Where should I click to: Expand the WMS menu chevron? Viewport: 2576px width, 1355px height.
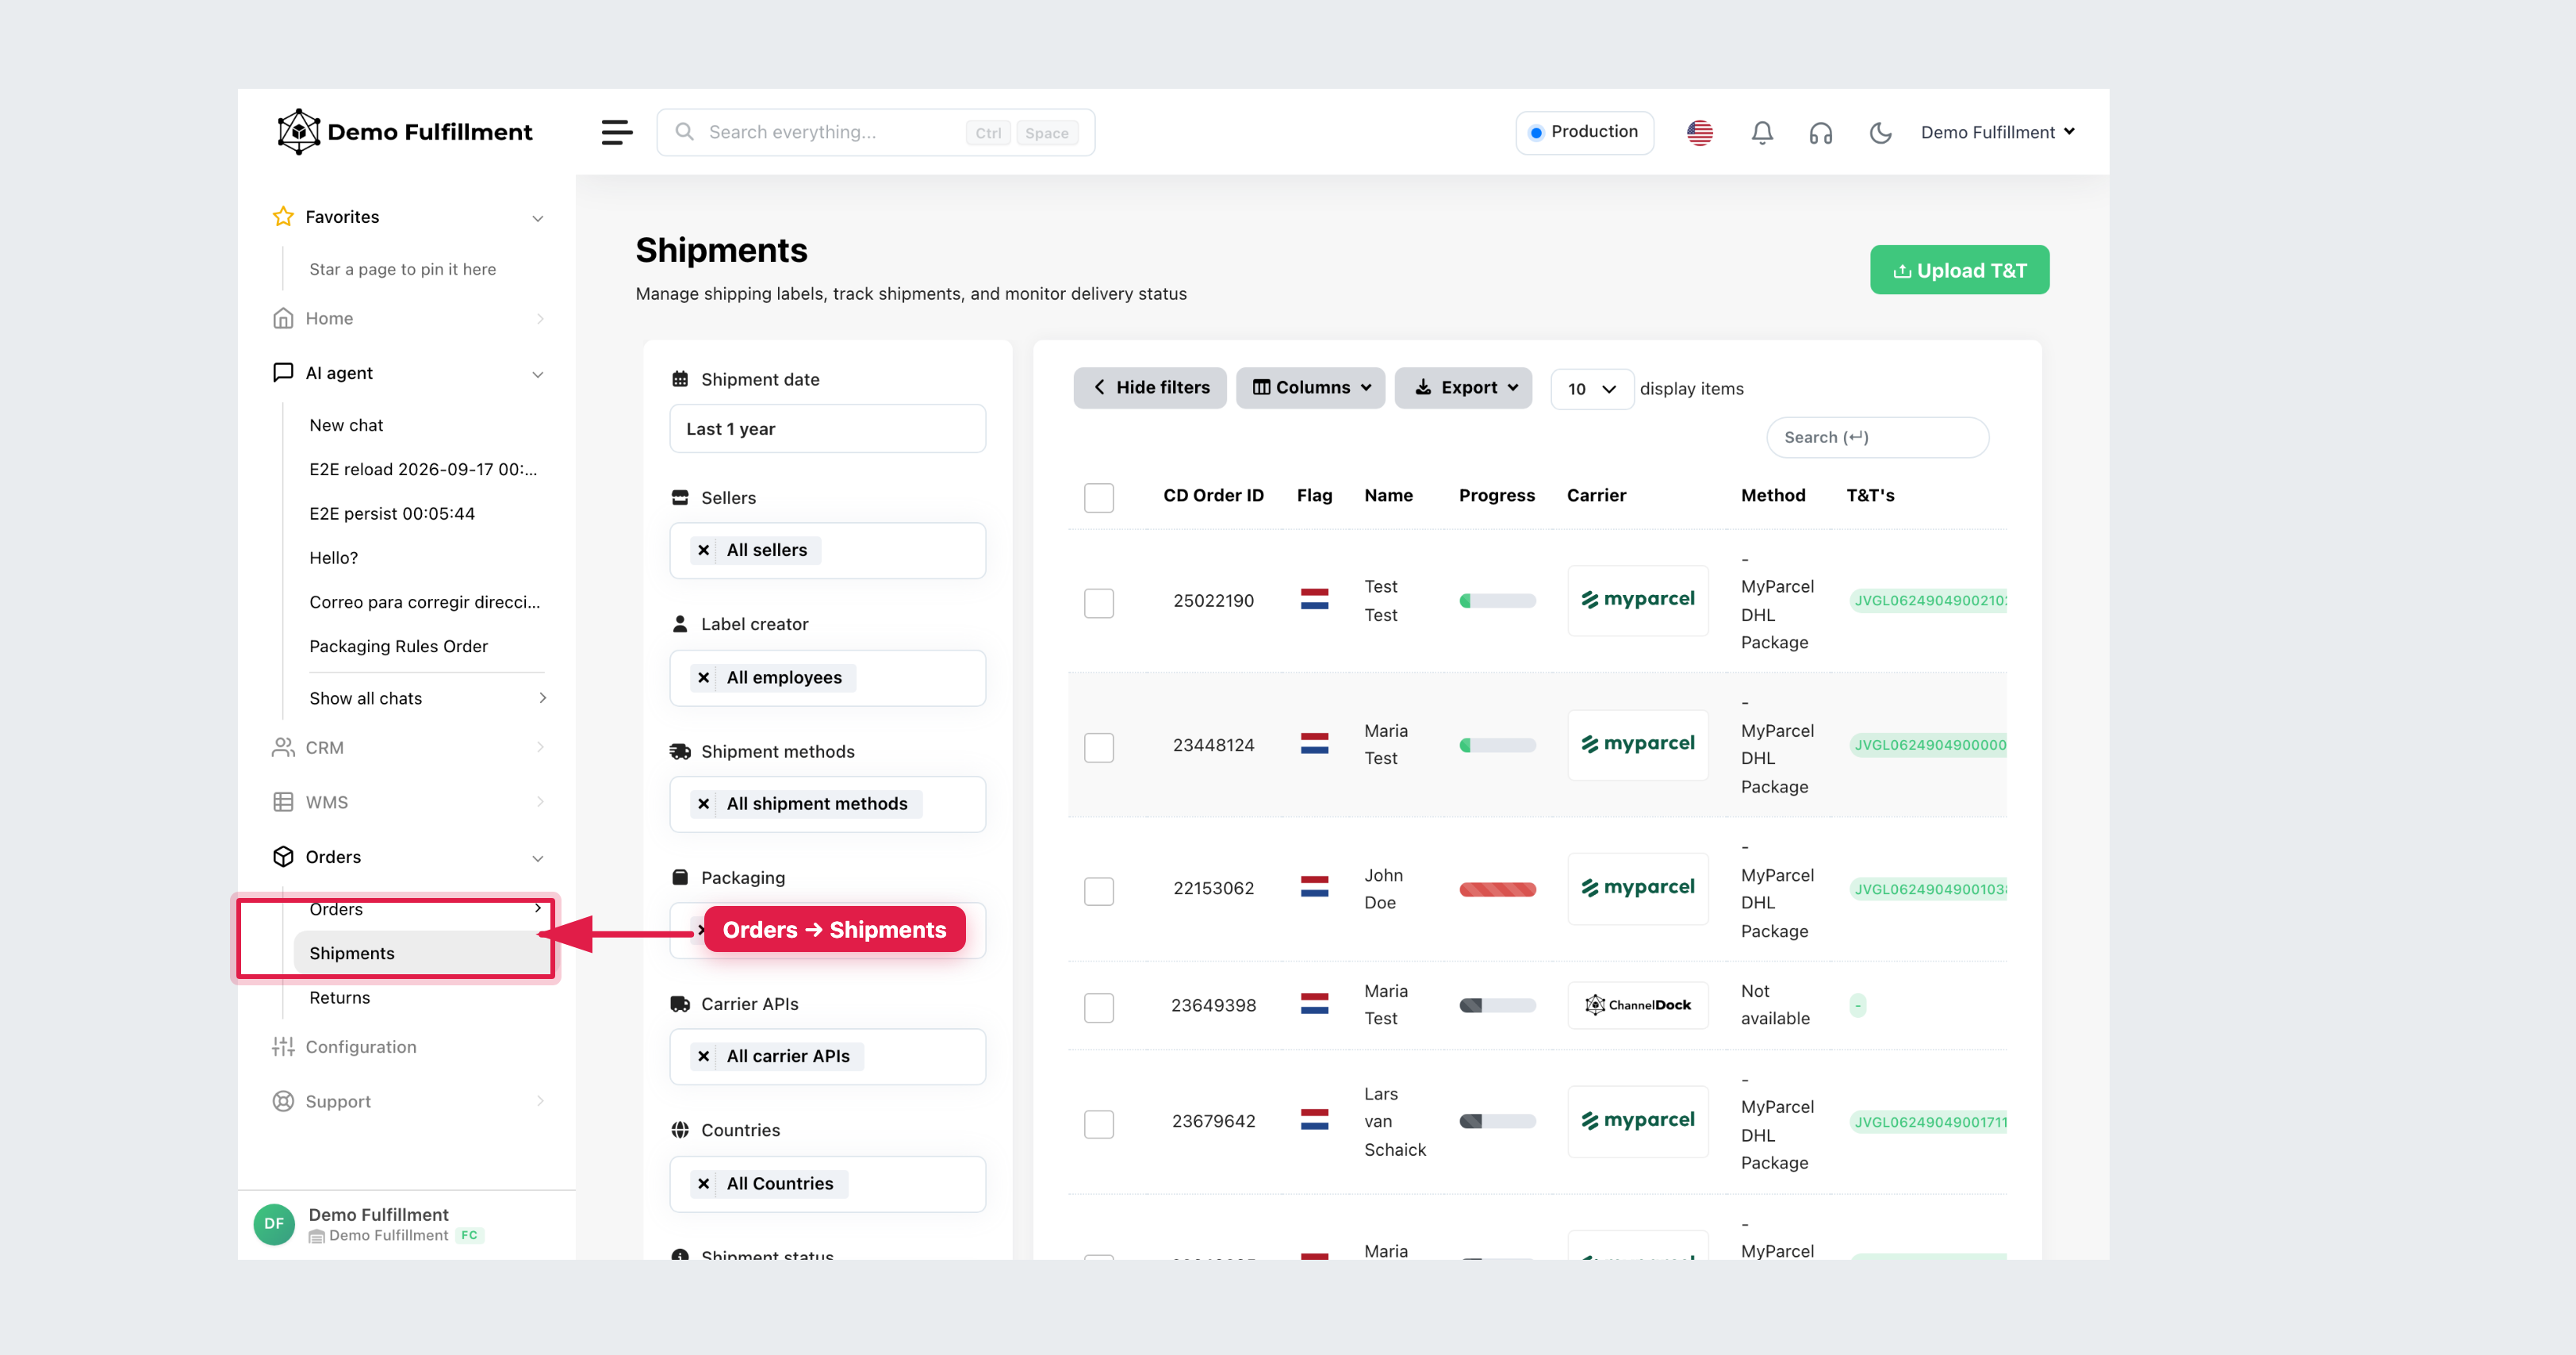tap(540, 802)
